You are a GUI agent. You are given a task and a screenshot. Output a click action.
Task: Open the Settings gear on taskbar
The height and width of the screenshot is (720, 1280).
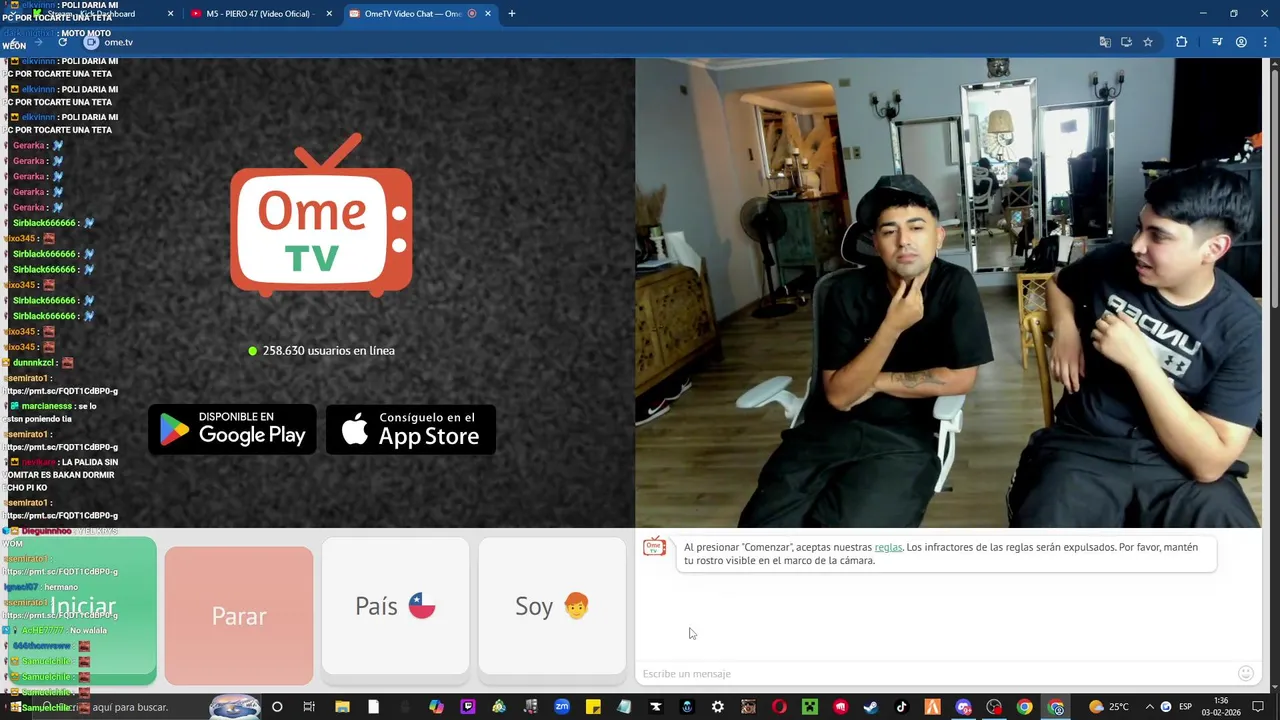(718, 707)
